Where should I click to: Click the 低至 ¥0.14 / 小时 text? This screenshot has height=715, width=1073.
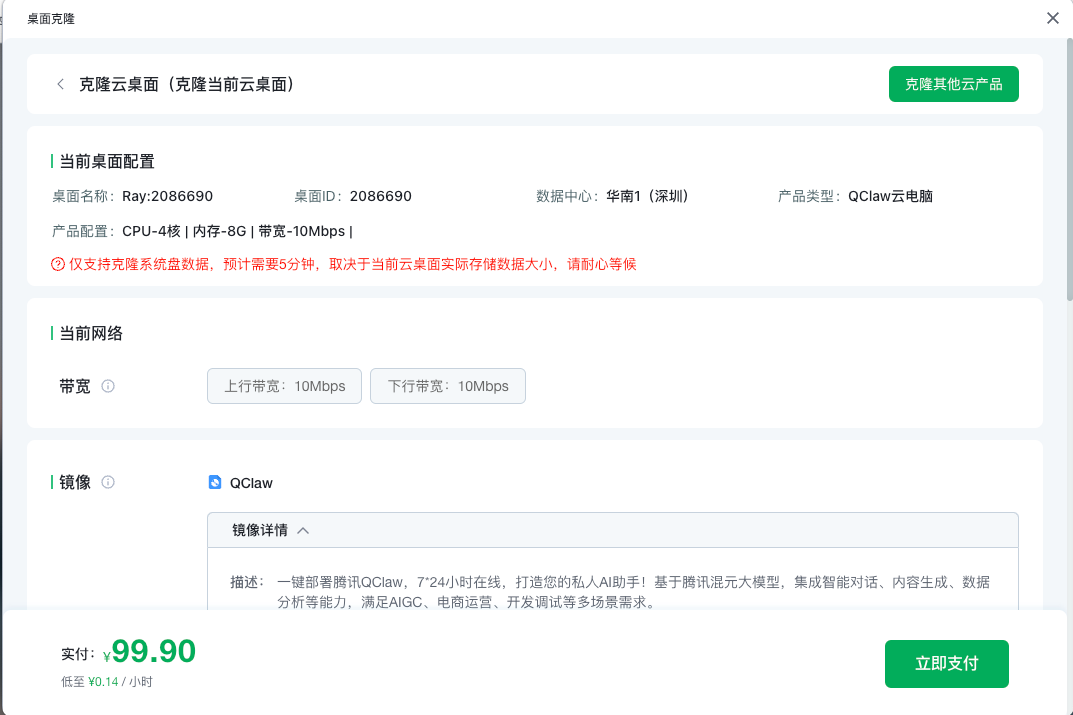click(106, 682)
